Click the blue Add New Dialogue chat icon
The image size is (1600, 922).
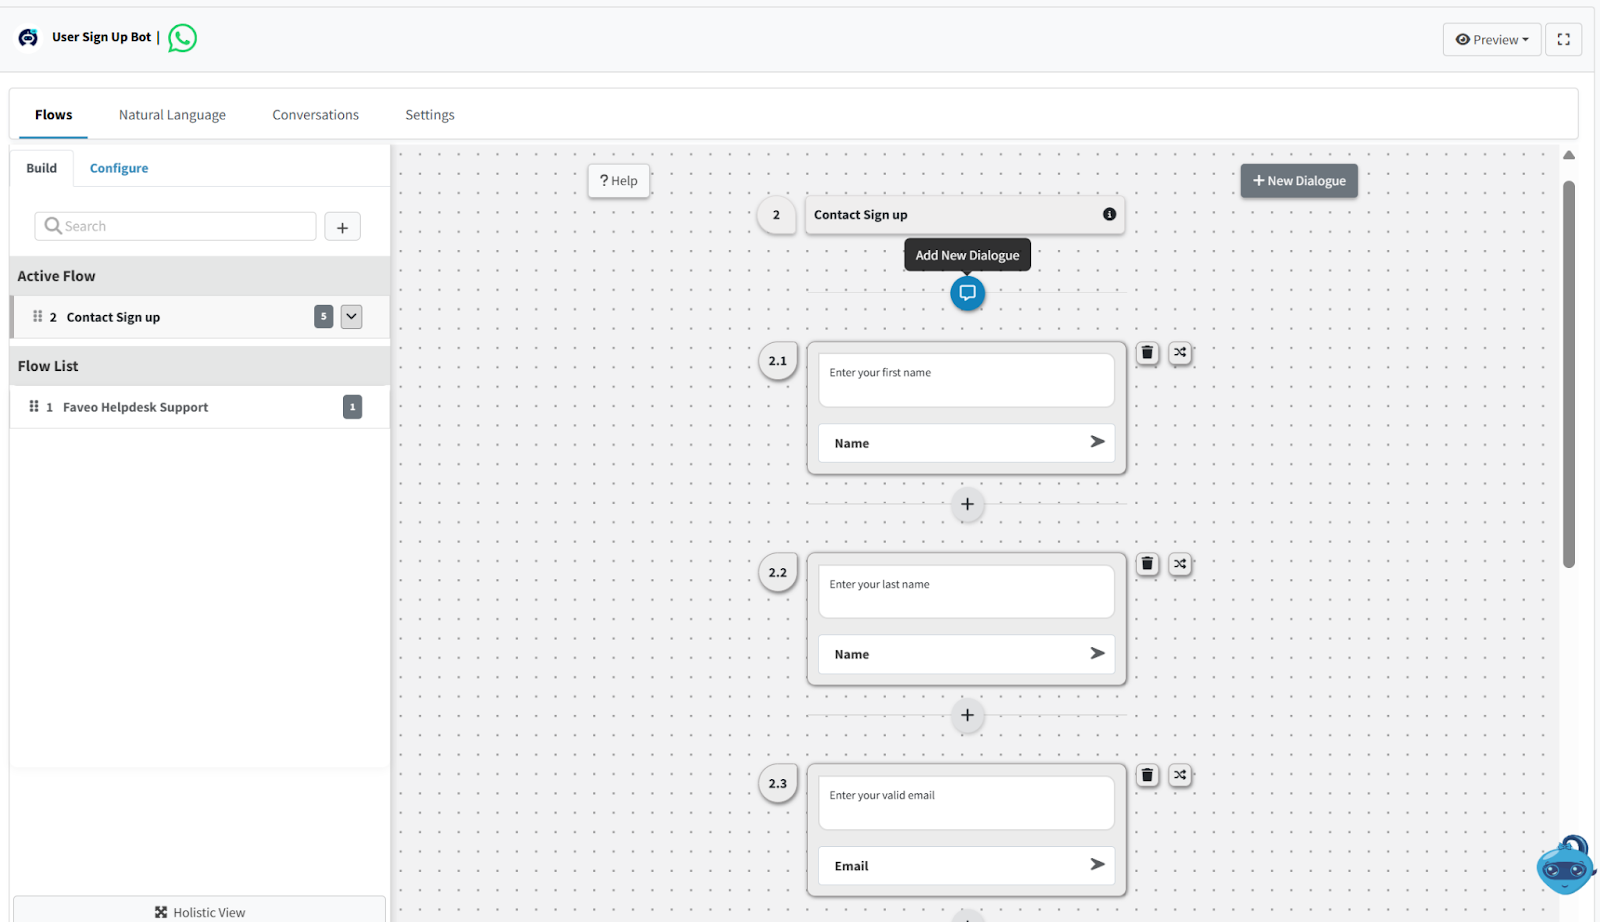click(967, 293)
